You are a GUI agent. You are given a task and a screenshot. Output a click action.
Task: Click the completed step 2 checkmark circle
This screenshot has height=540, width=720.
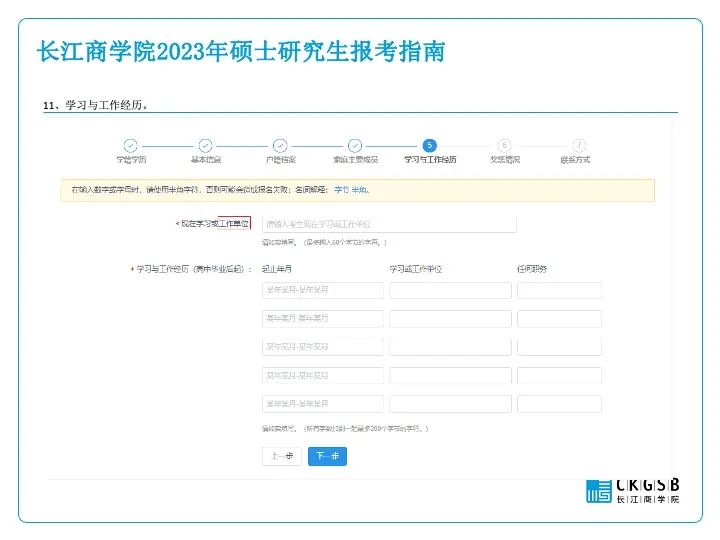(205, 146)
